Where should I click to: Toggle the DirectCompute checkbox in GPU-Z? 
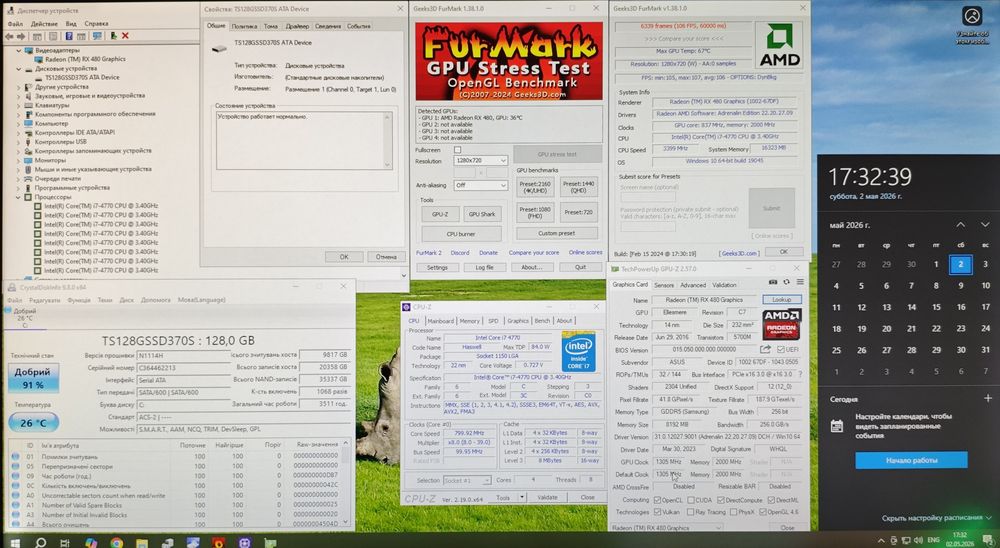(x=721, y=500)
